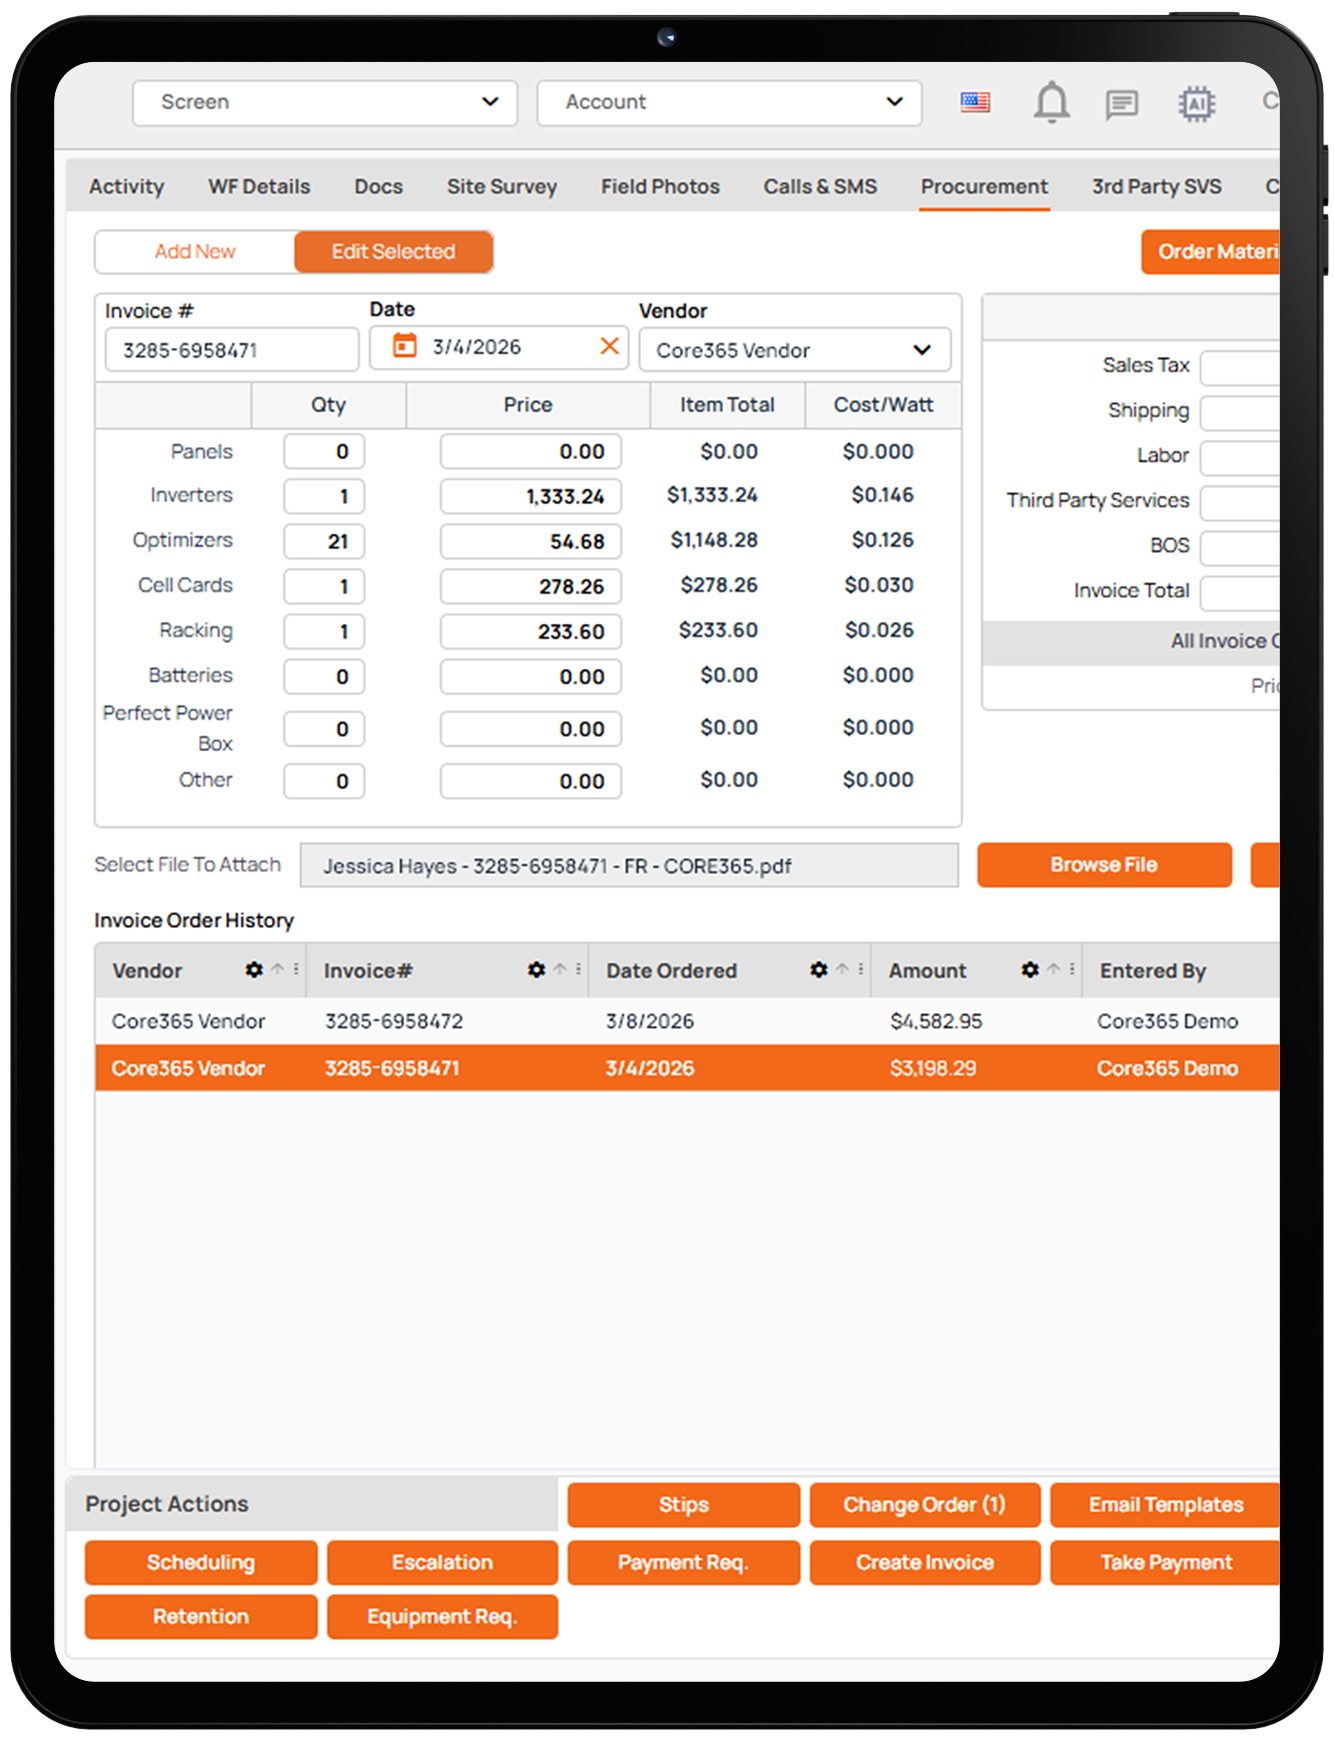This screenshot has height=1749, width=1334.
Task: Focus the Panels quantity field
Action: [324, 451]
